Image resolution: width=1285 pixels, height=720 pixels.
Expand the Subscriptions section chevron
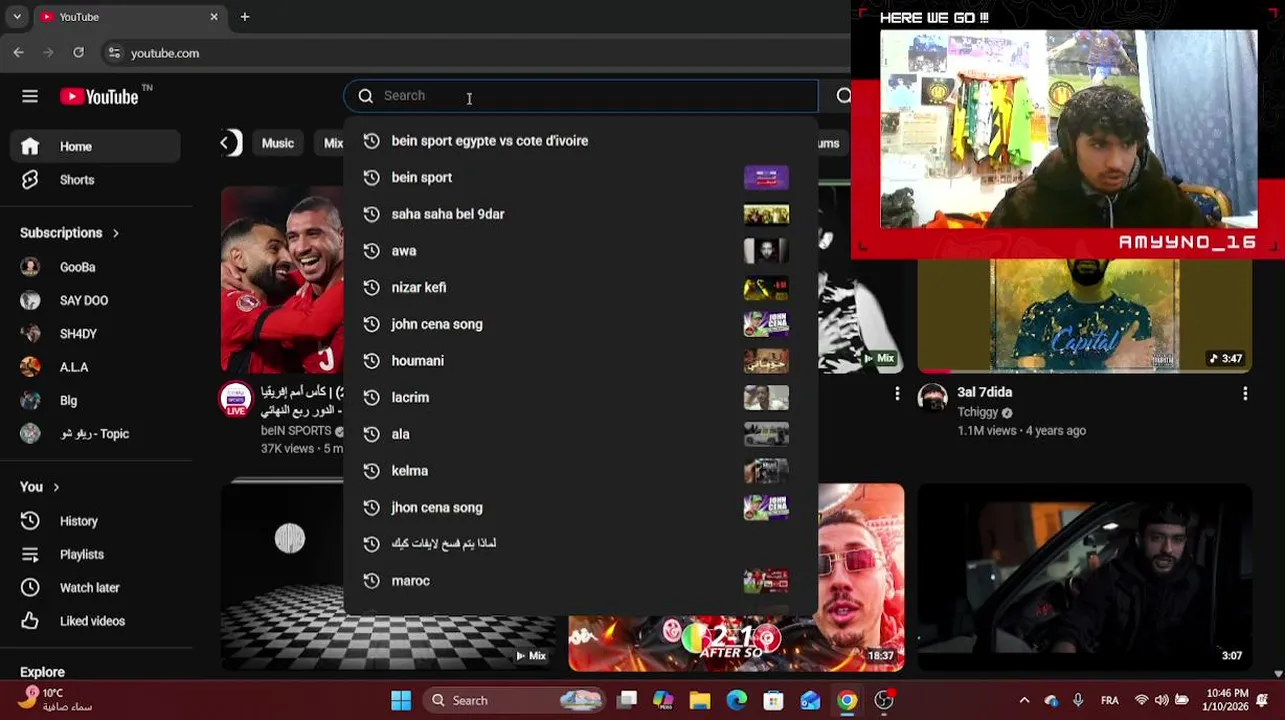[x=116, y=233]
